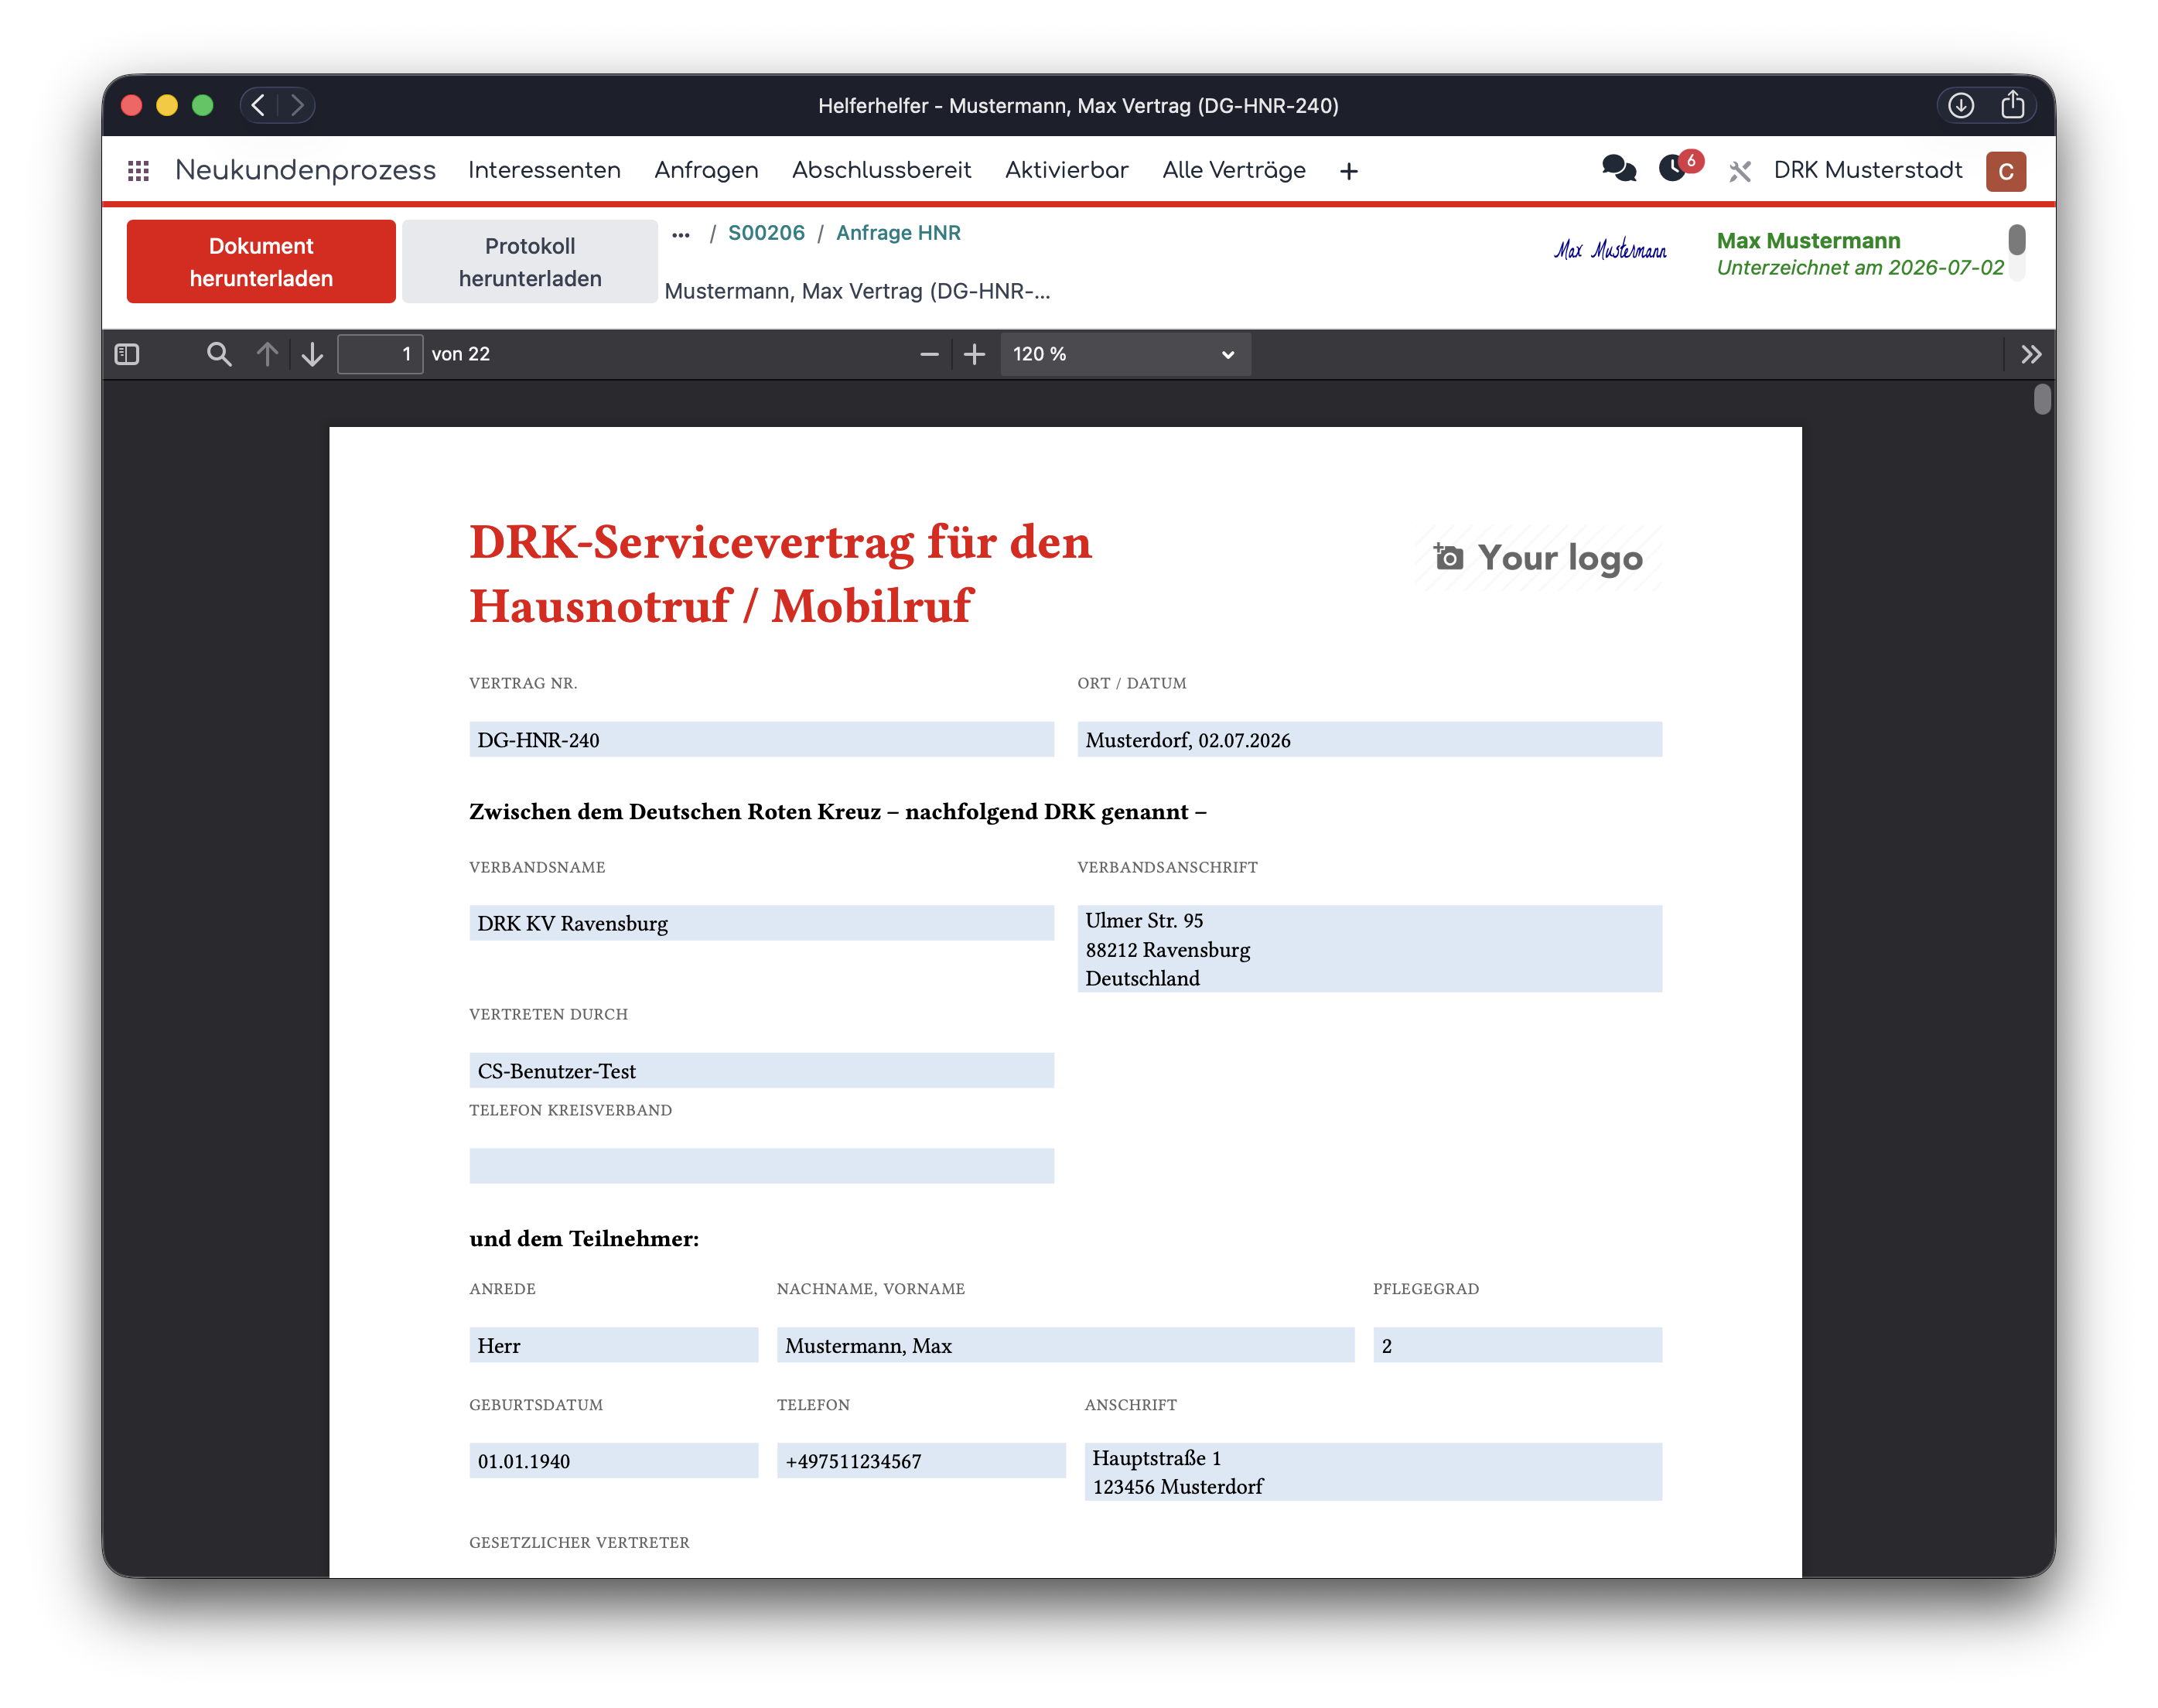The width and height of the screenshot is (2158, 1708).
Task: Click Telefon field +497511234567
Action: [x=921, y=1461]
